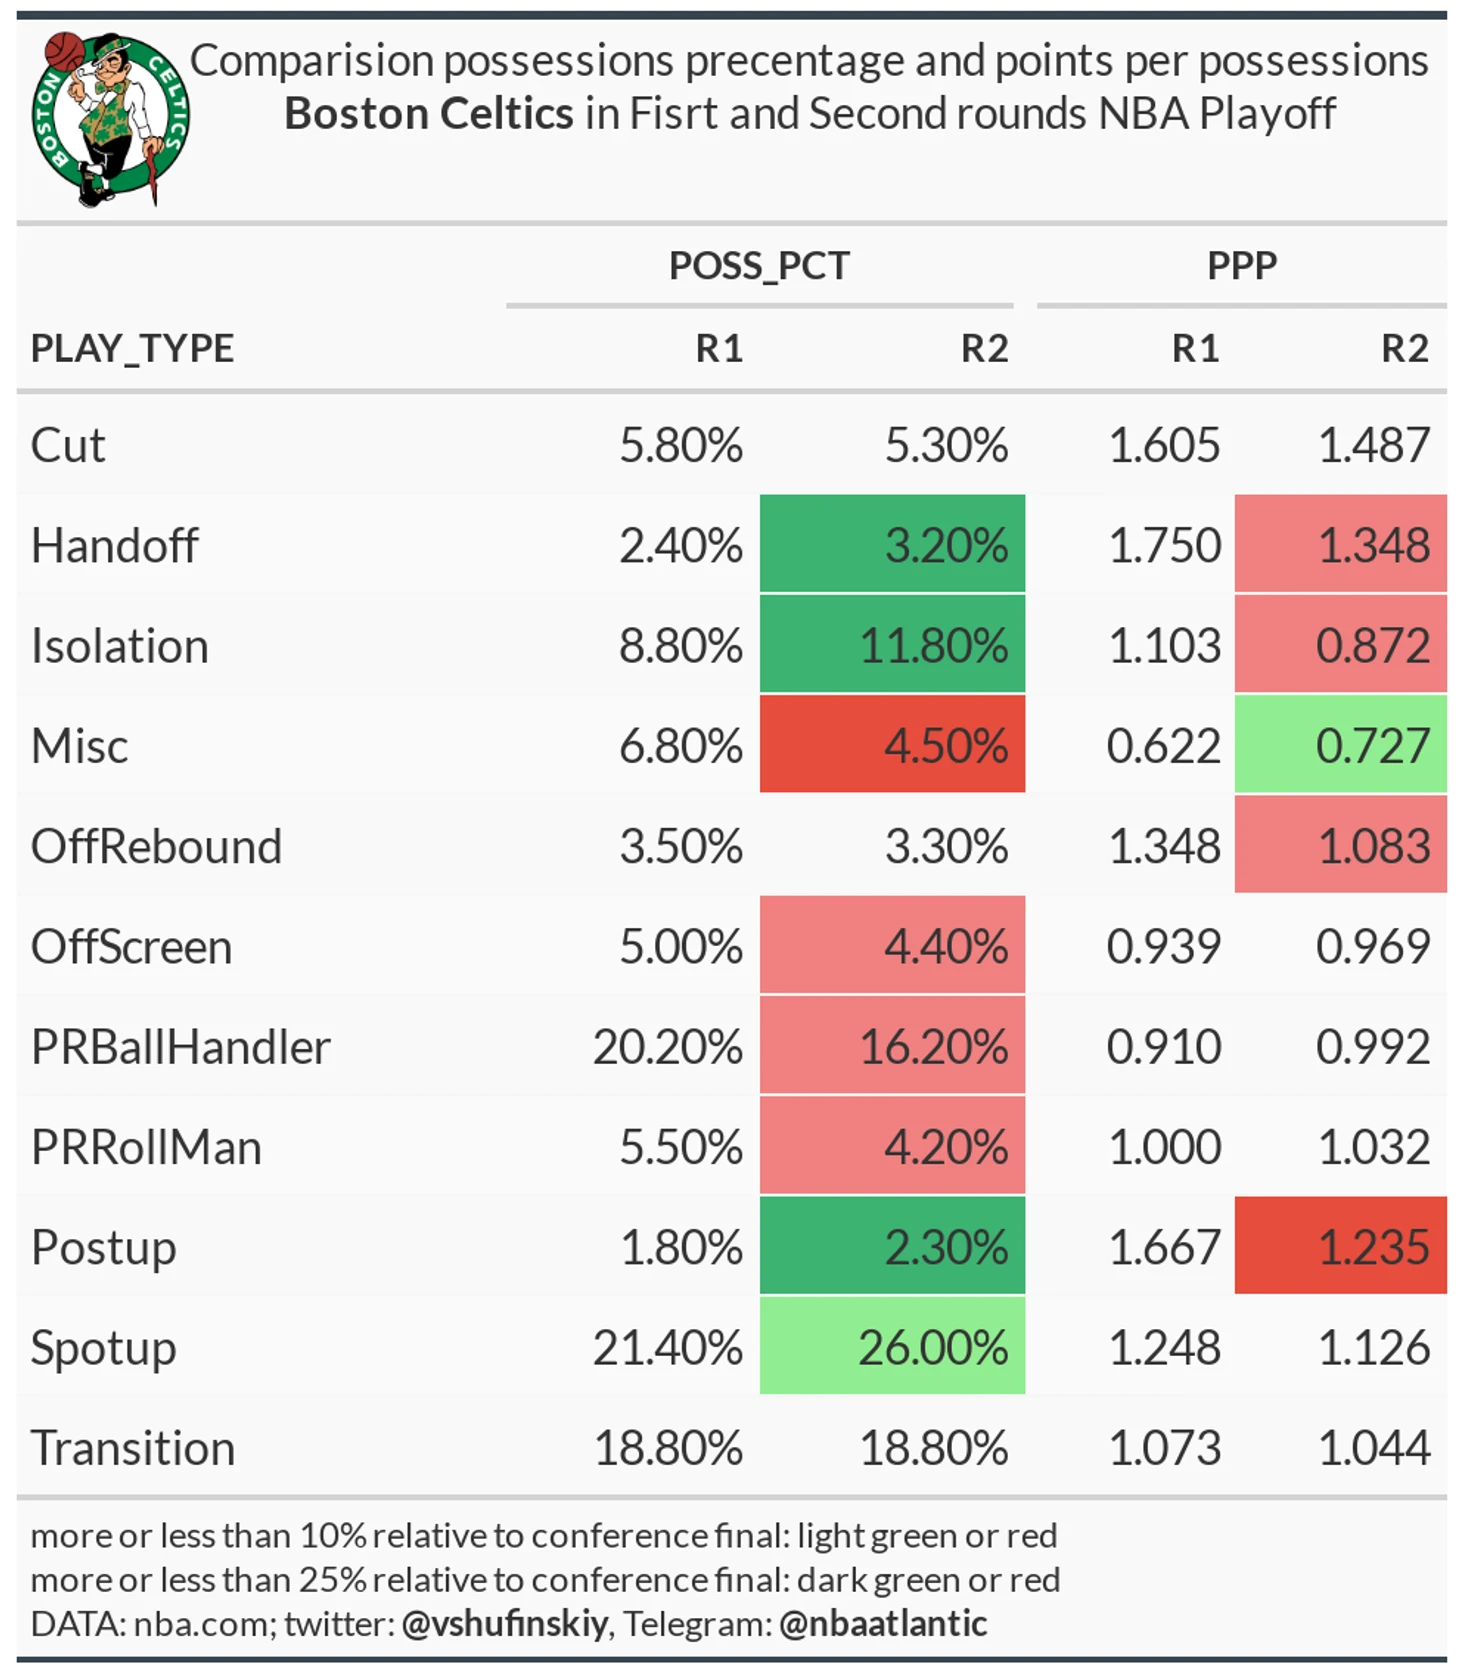Click the Boston Celtics logo
Viewport: 1460px width, 1672px height.
click(x=109, y=118)
